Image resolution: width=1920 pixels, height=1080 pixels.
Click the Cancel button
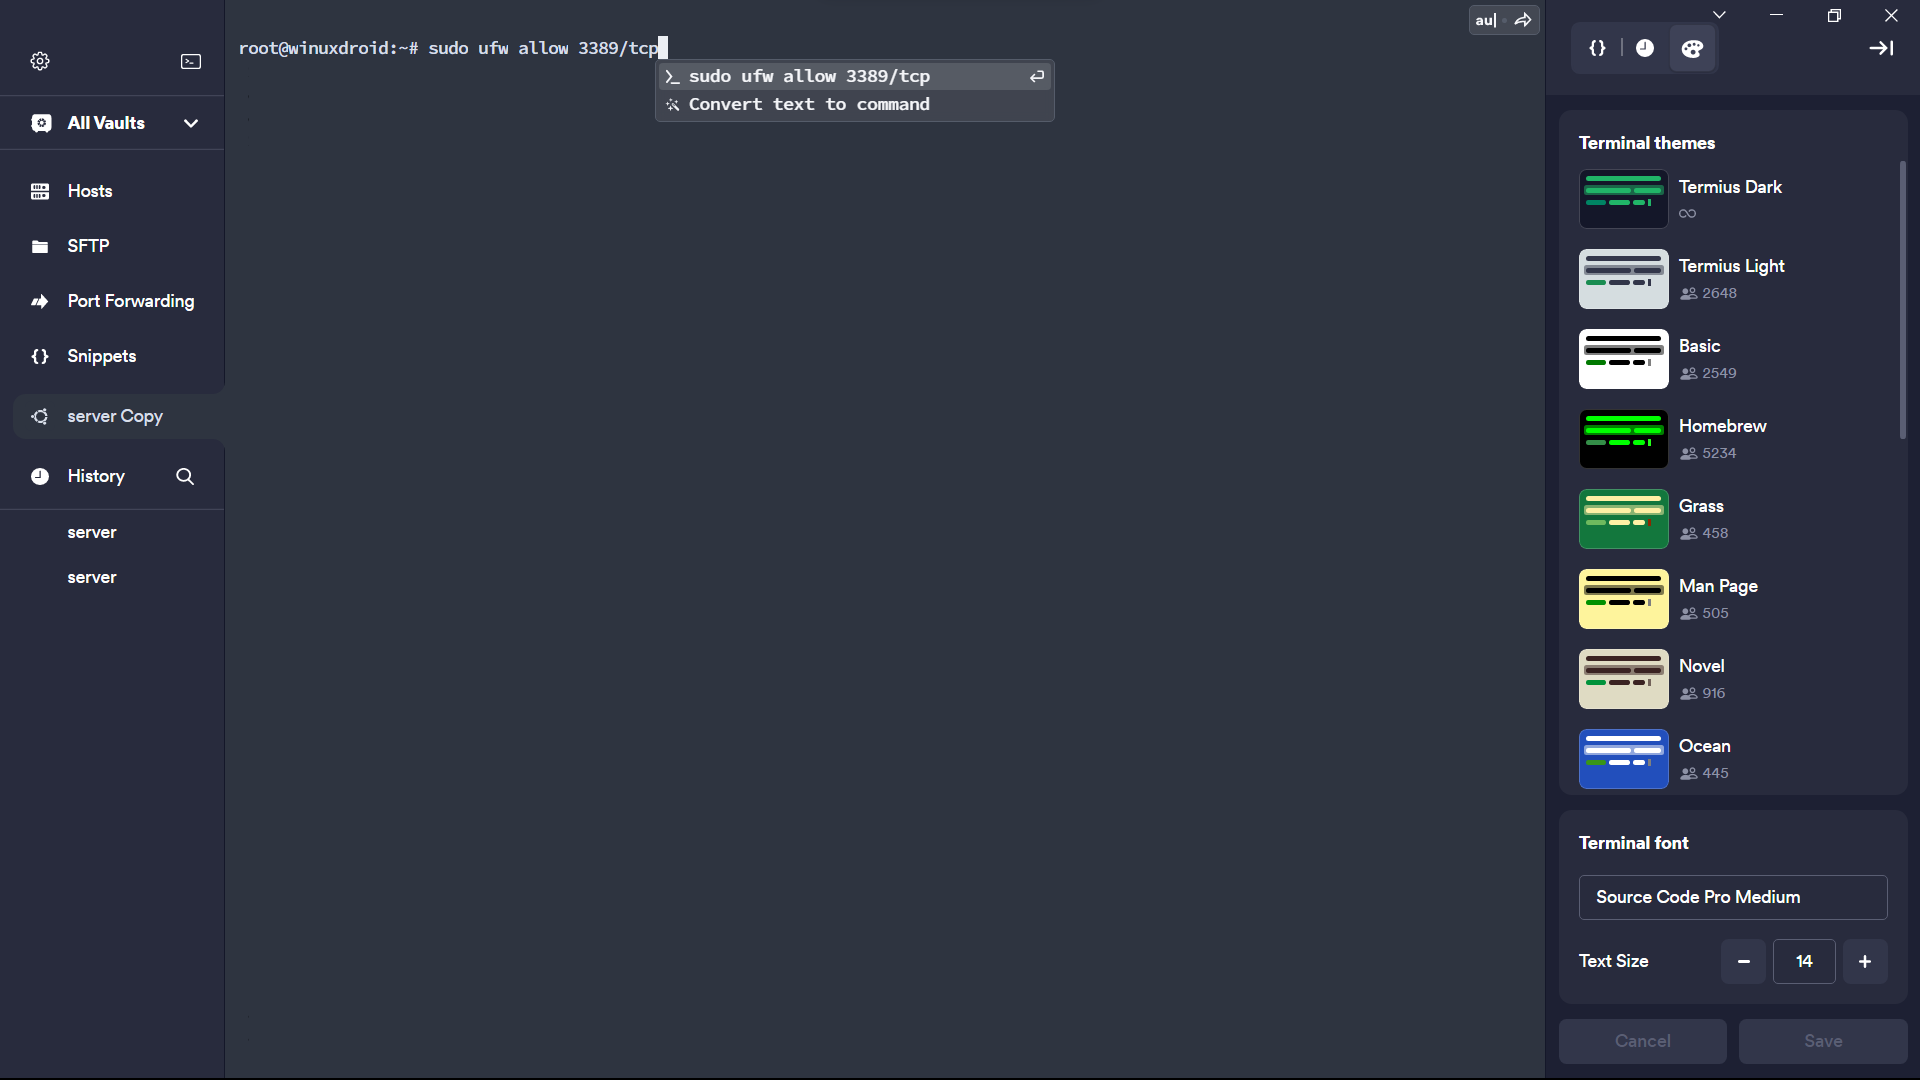pos(1643,1040)
